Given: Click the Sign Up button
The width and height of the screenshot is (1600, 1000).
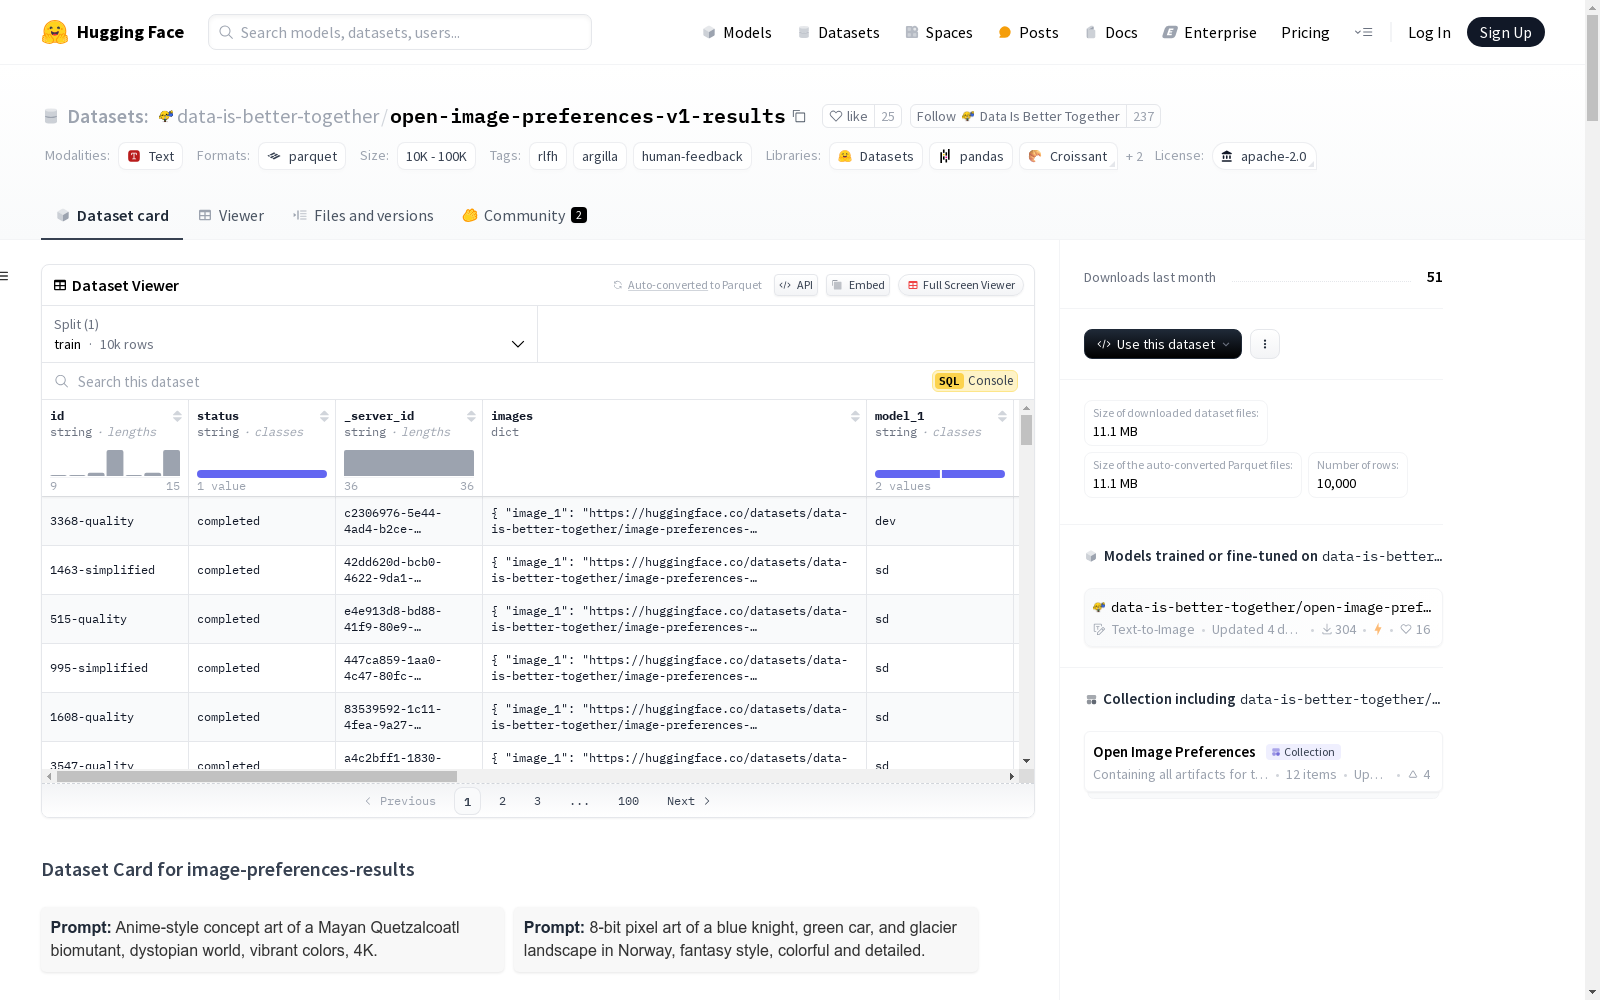Looking at the screenshot, I should pyautogui.click(x=1505, y=32).
